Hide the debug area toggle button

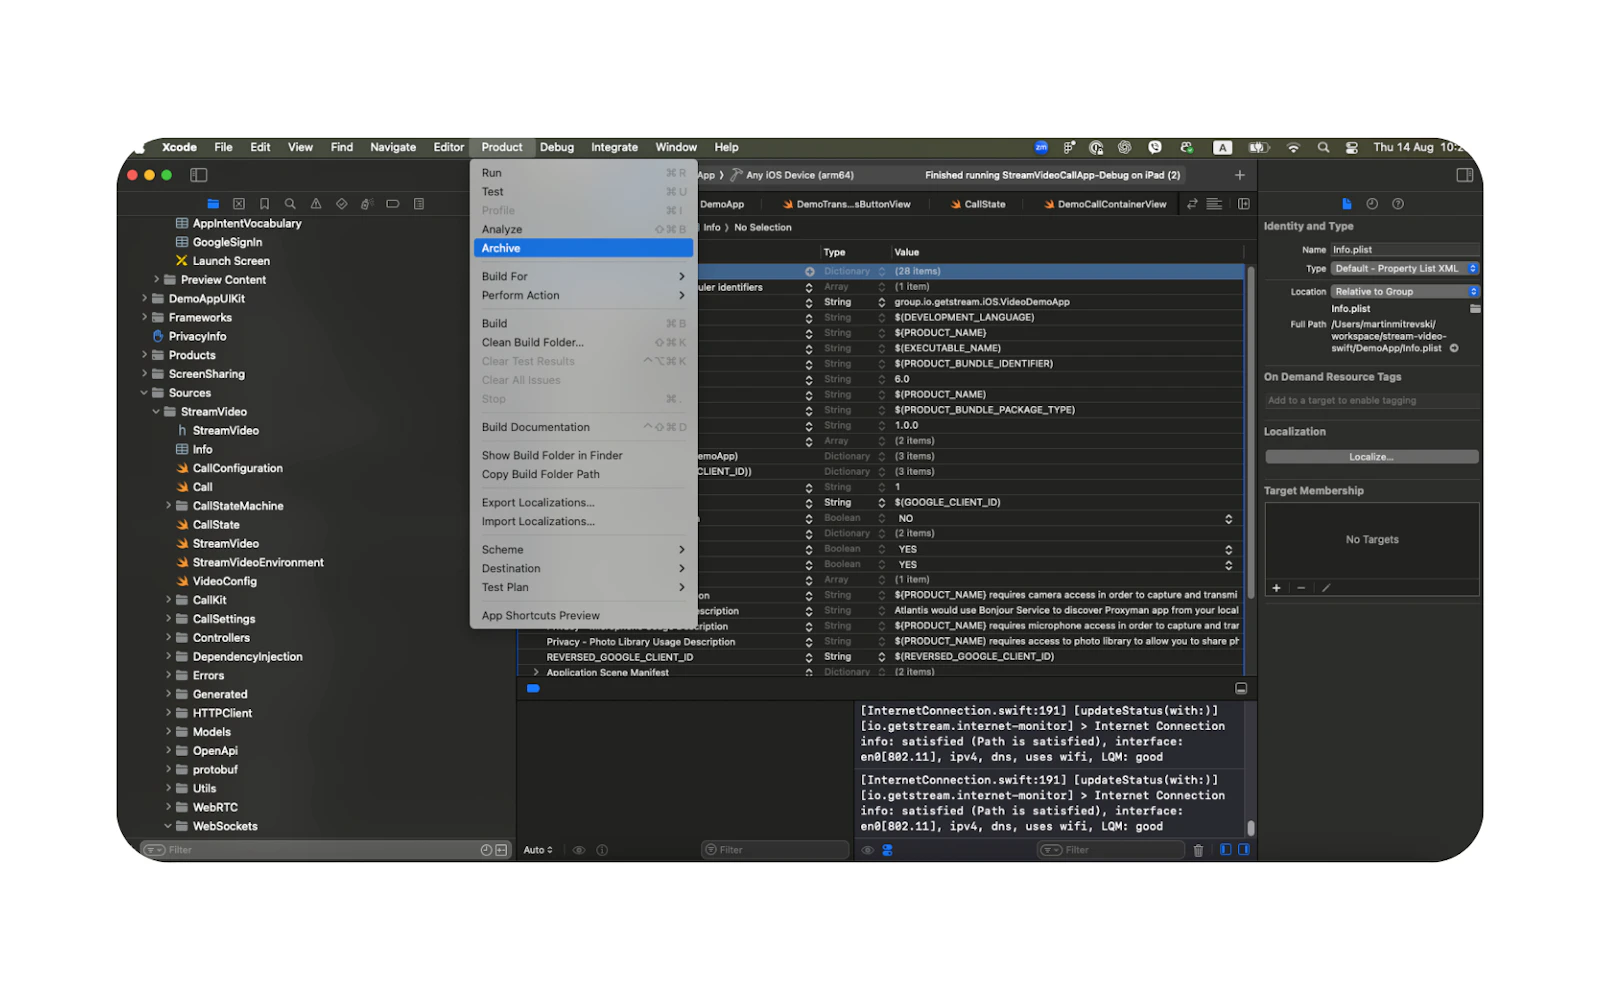[x=1241, y=688]
